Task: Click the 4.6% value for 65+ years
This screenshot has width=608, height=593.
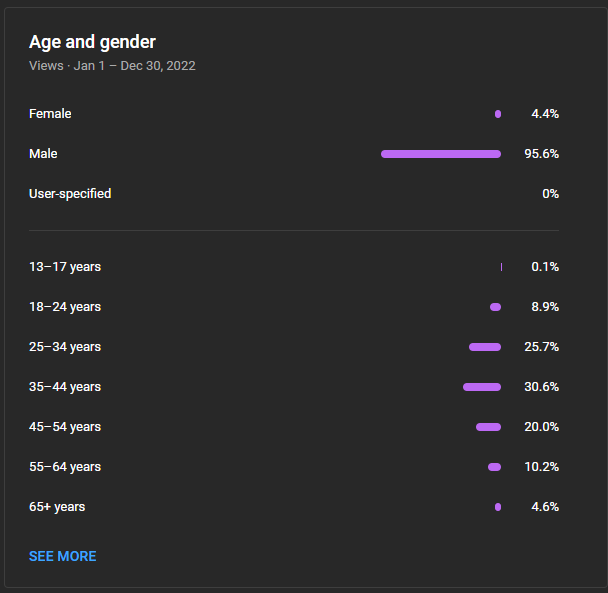Action: coord(545,507)
